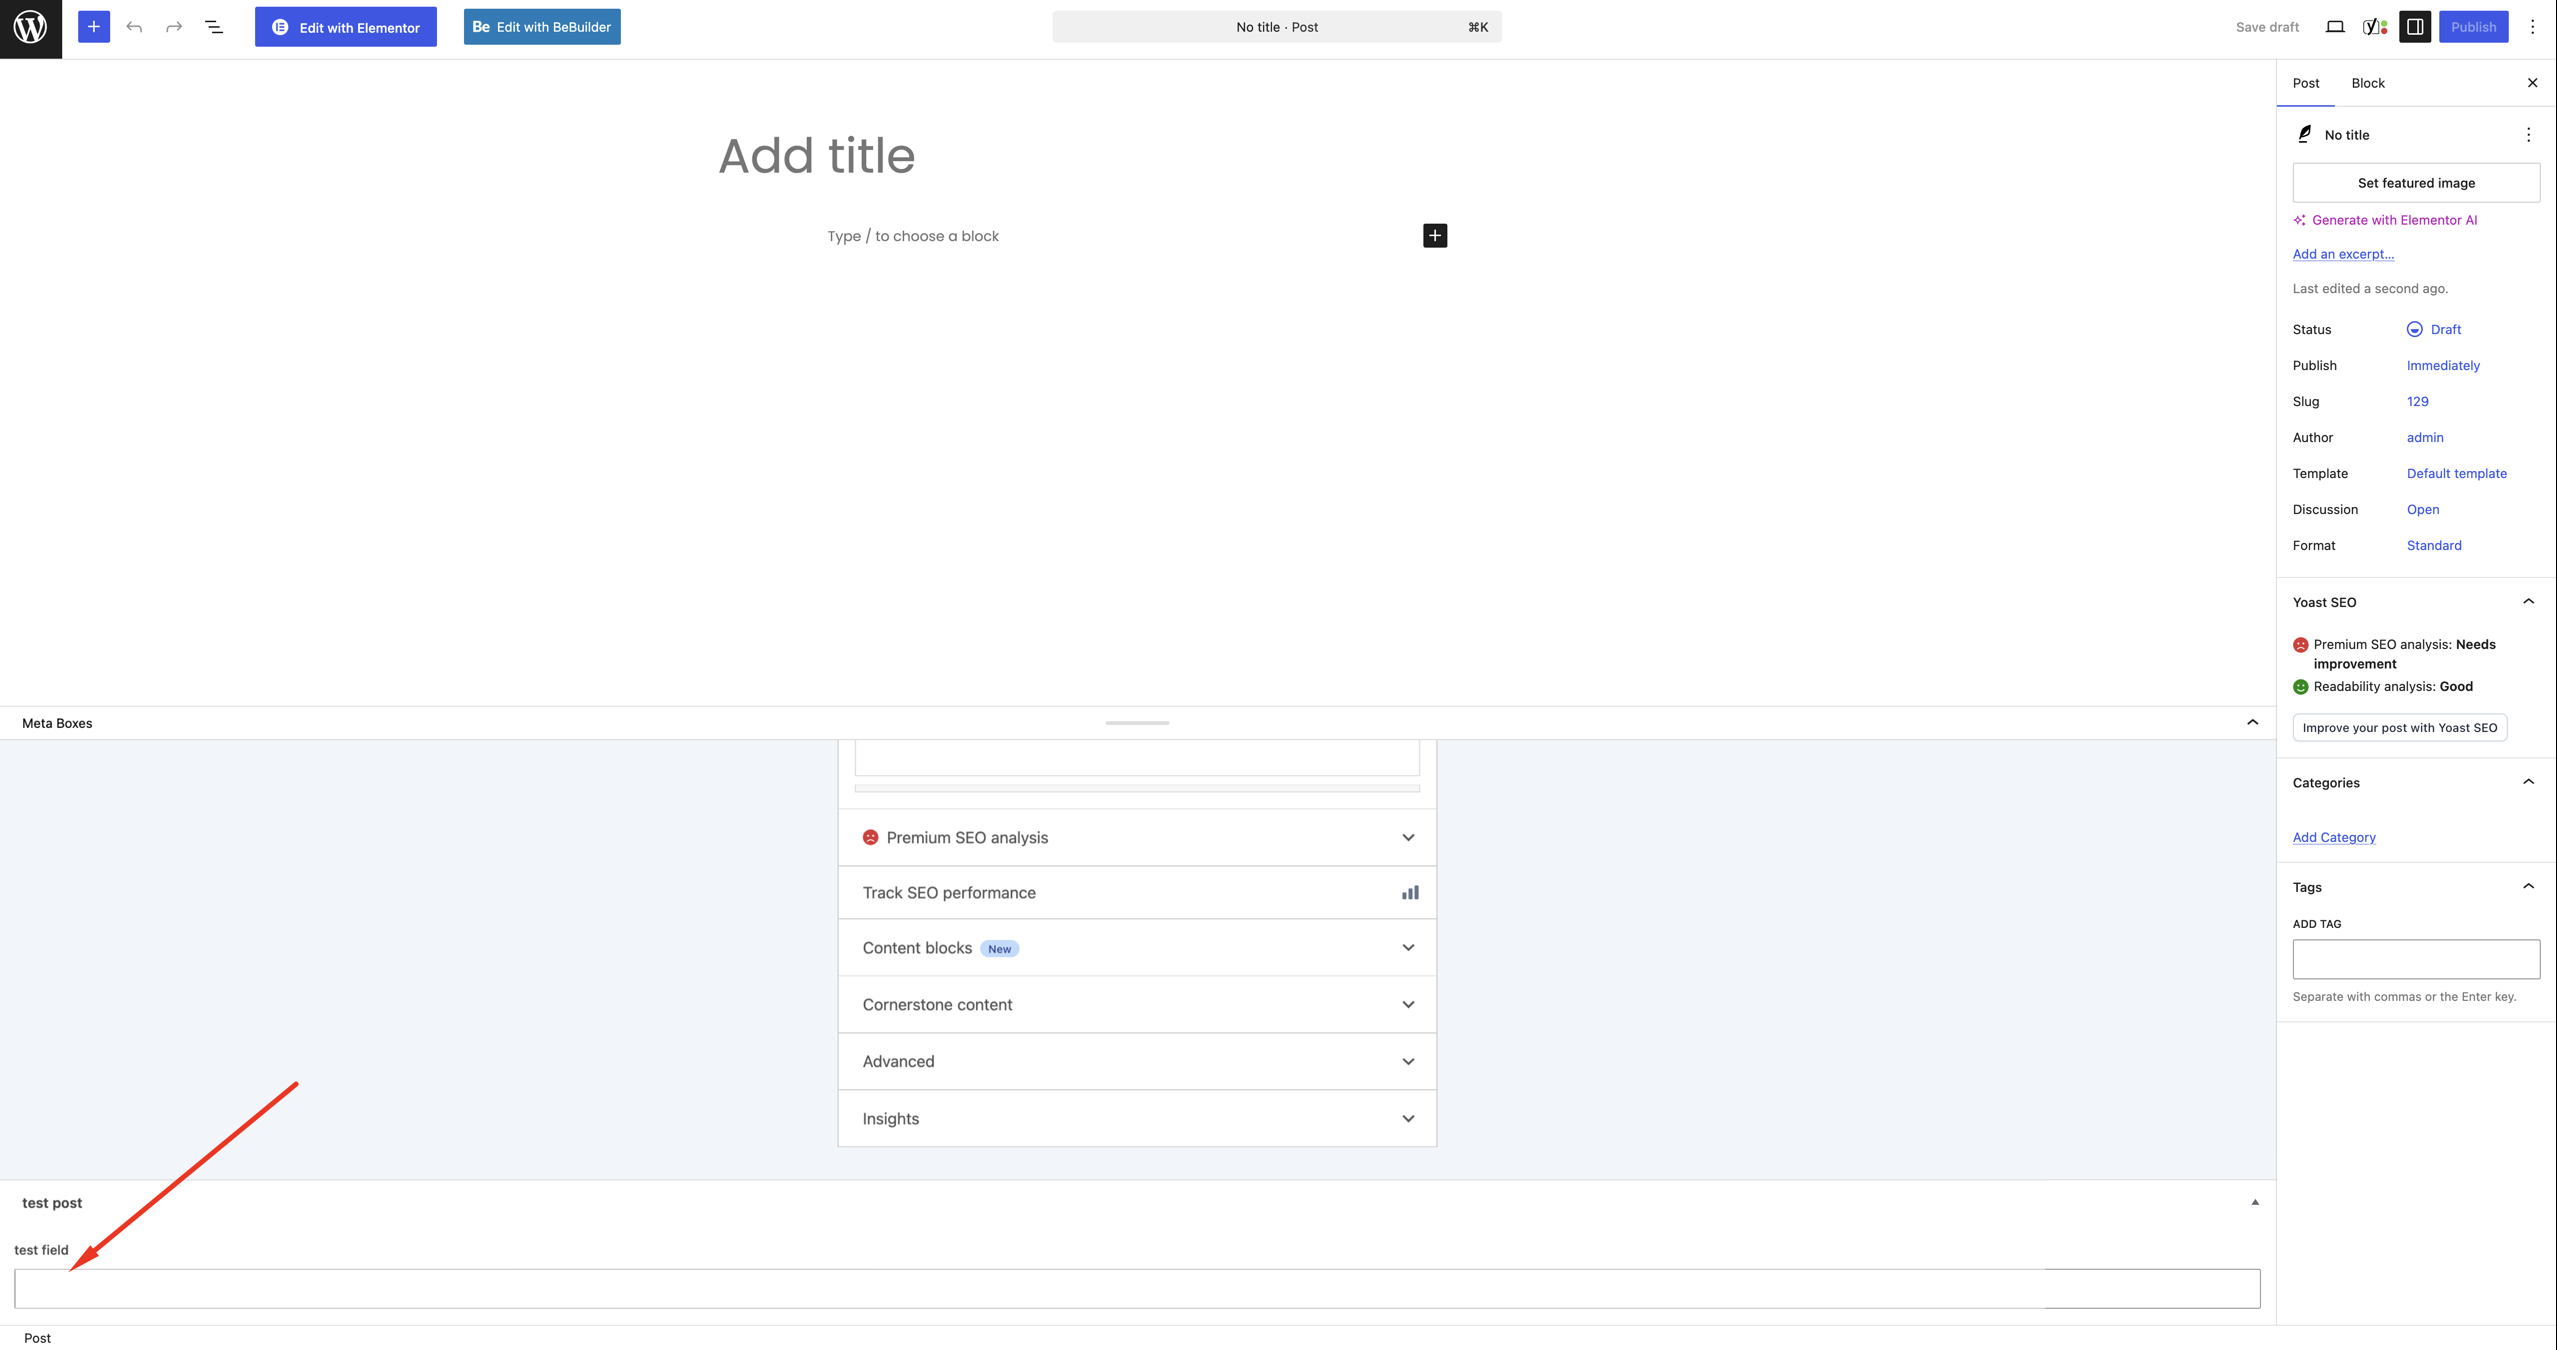Click the WordPress logo icon
Viewport: 2557px width, 1350px height.
click(x=31, y=28)
